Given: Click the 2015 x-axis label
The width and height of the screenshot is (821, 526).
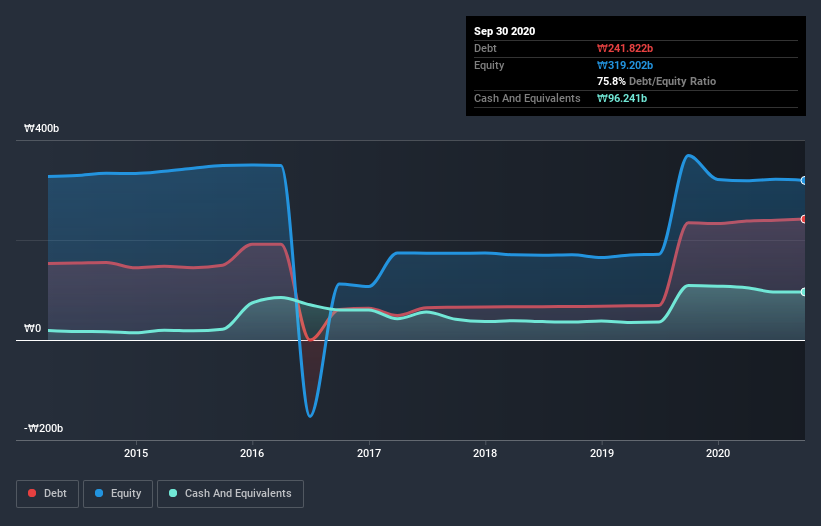Looking at the screenshot, I should point(136,453).
